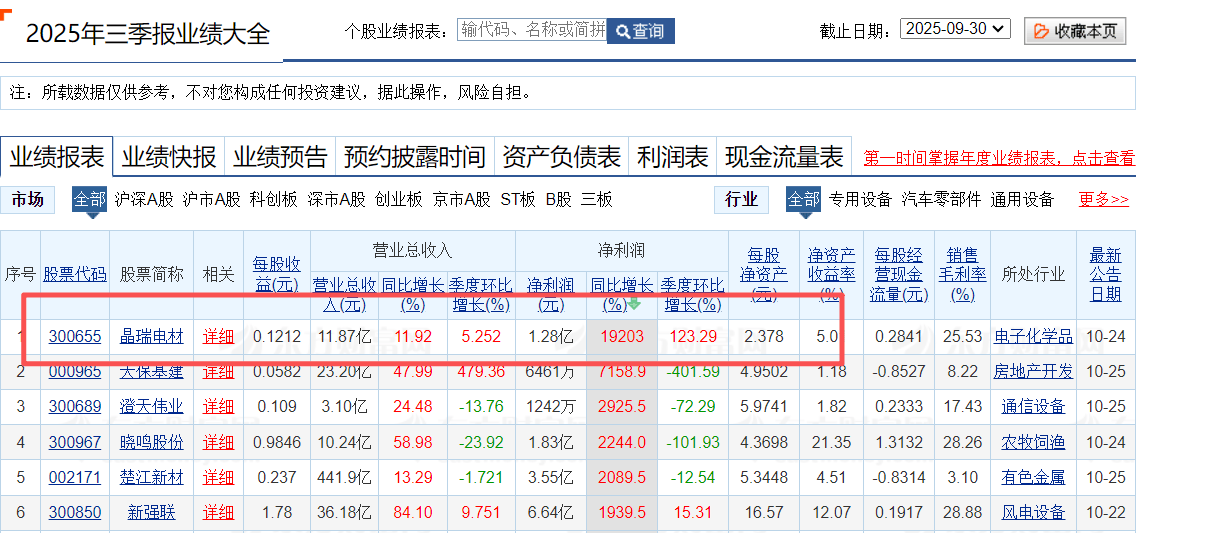Switch to the 业绩快报 tab

pyautogui.click(x=169, y=157)
